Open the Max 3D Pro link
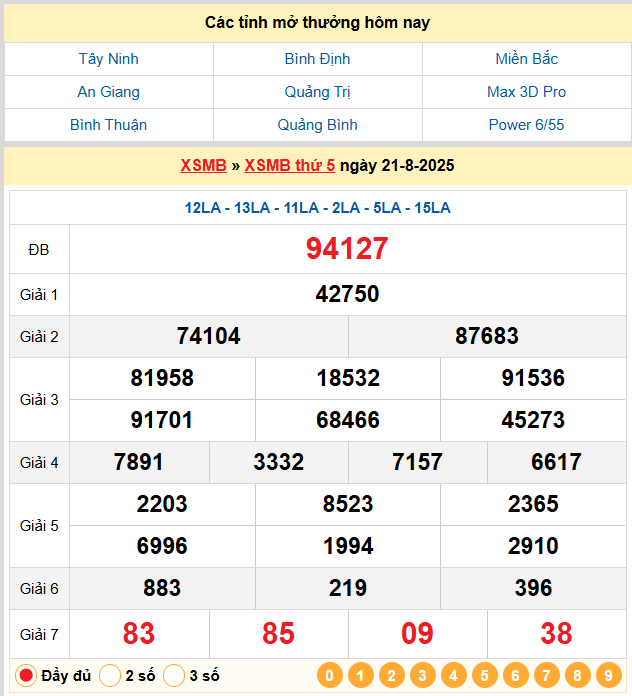 [x=526, y=92]
